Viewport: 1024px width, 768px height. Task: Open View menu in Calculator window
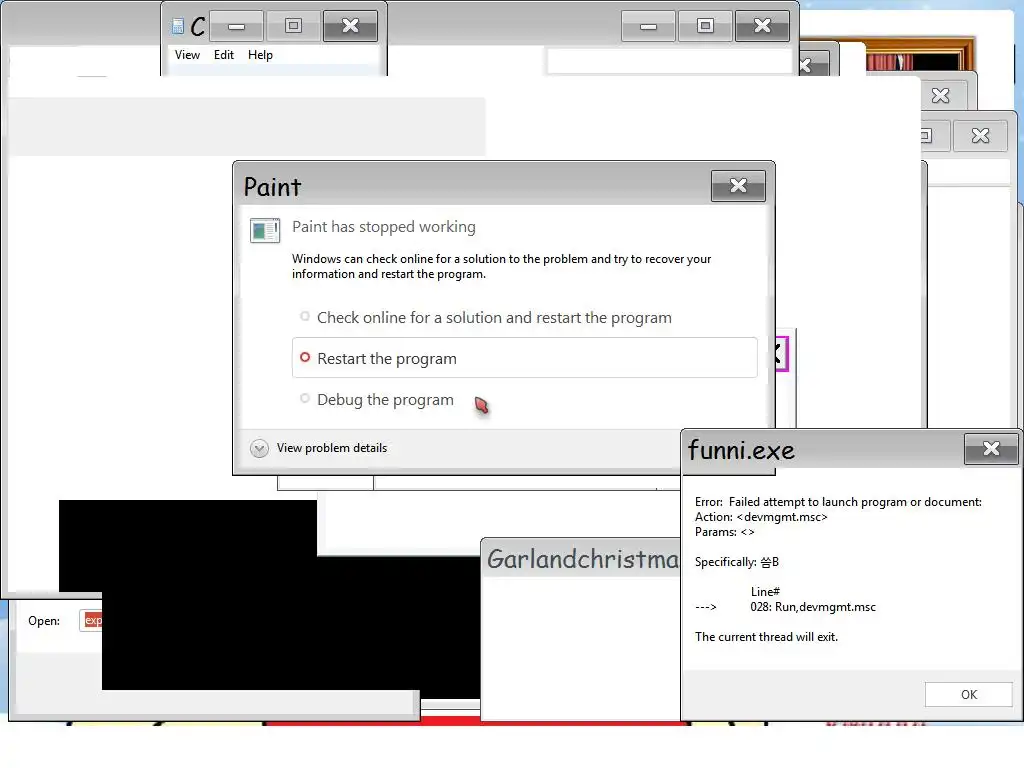point(187,55)
